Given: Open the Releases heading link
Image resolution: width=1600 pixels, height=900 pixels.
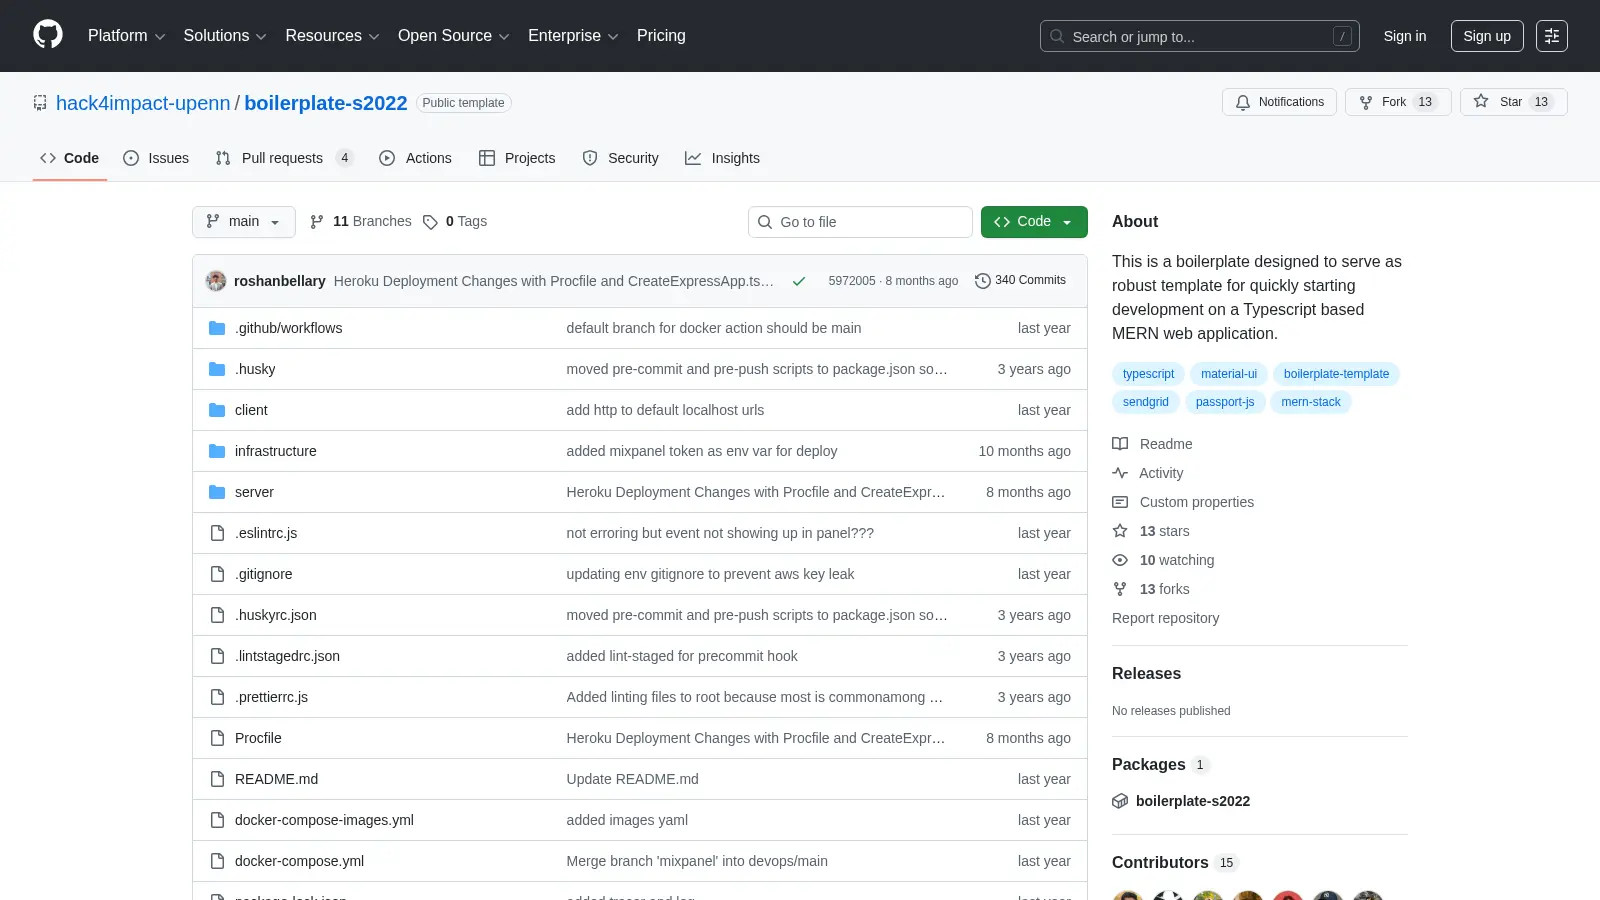Looking at the screenshot, I should pyautogui.click(x=1146, y=674).
